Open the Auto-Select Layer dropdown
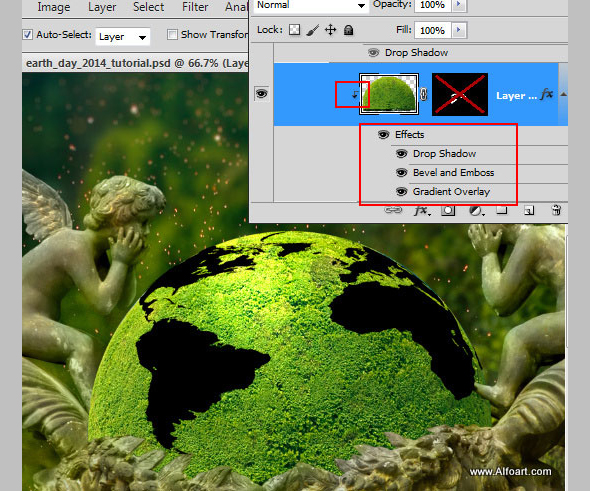Screen dimensions: 590x491 pyautogui.click(x=122, y=36)
